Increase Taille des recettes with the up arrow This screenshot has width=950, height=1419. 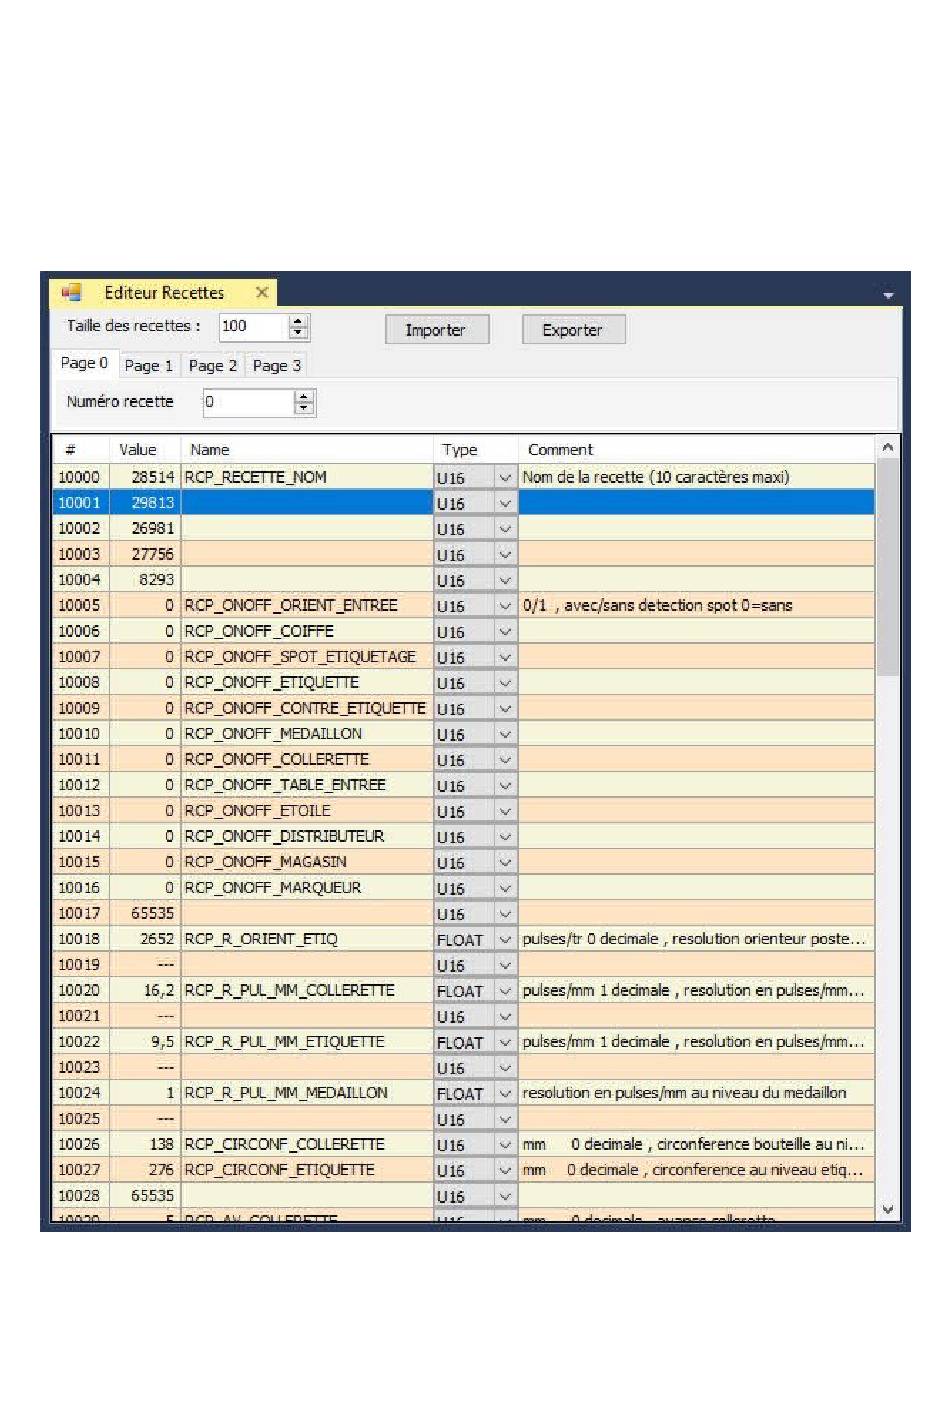tap(298, 321)
